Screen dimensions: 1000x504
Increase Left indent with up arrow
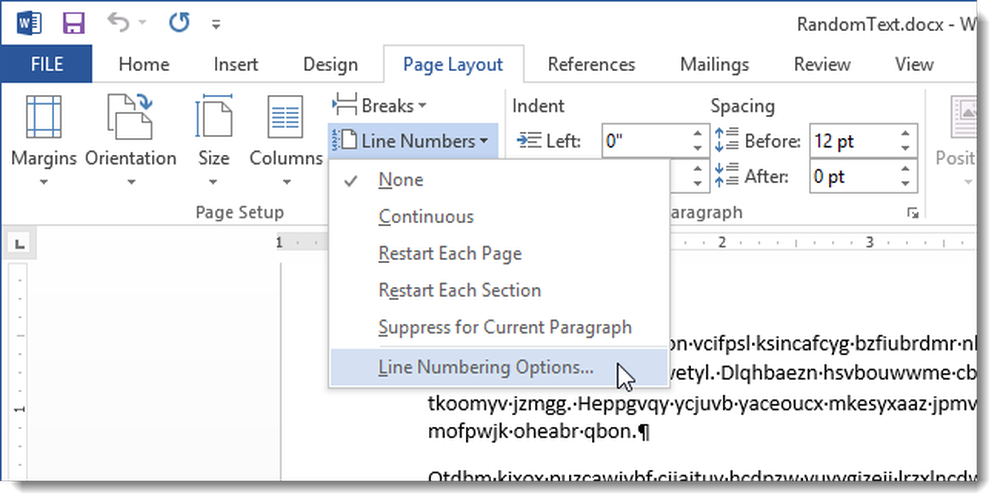pyautogui.click(x=698, y=133)
